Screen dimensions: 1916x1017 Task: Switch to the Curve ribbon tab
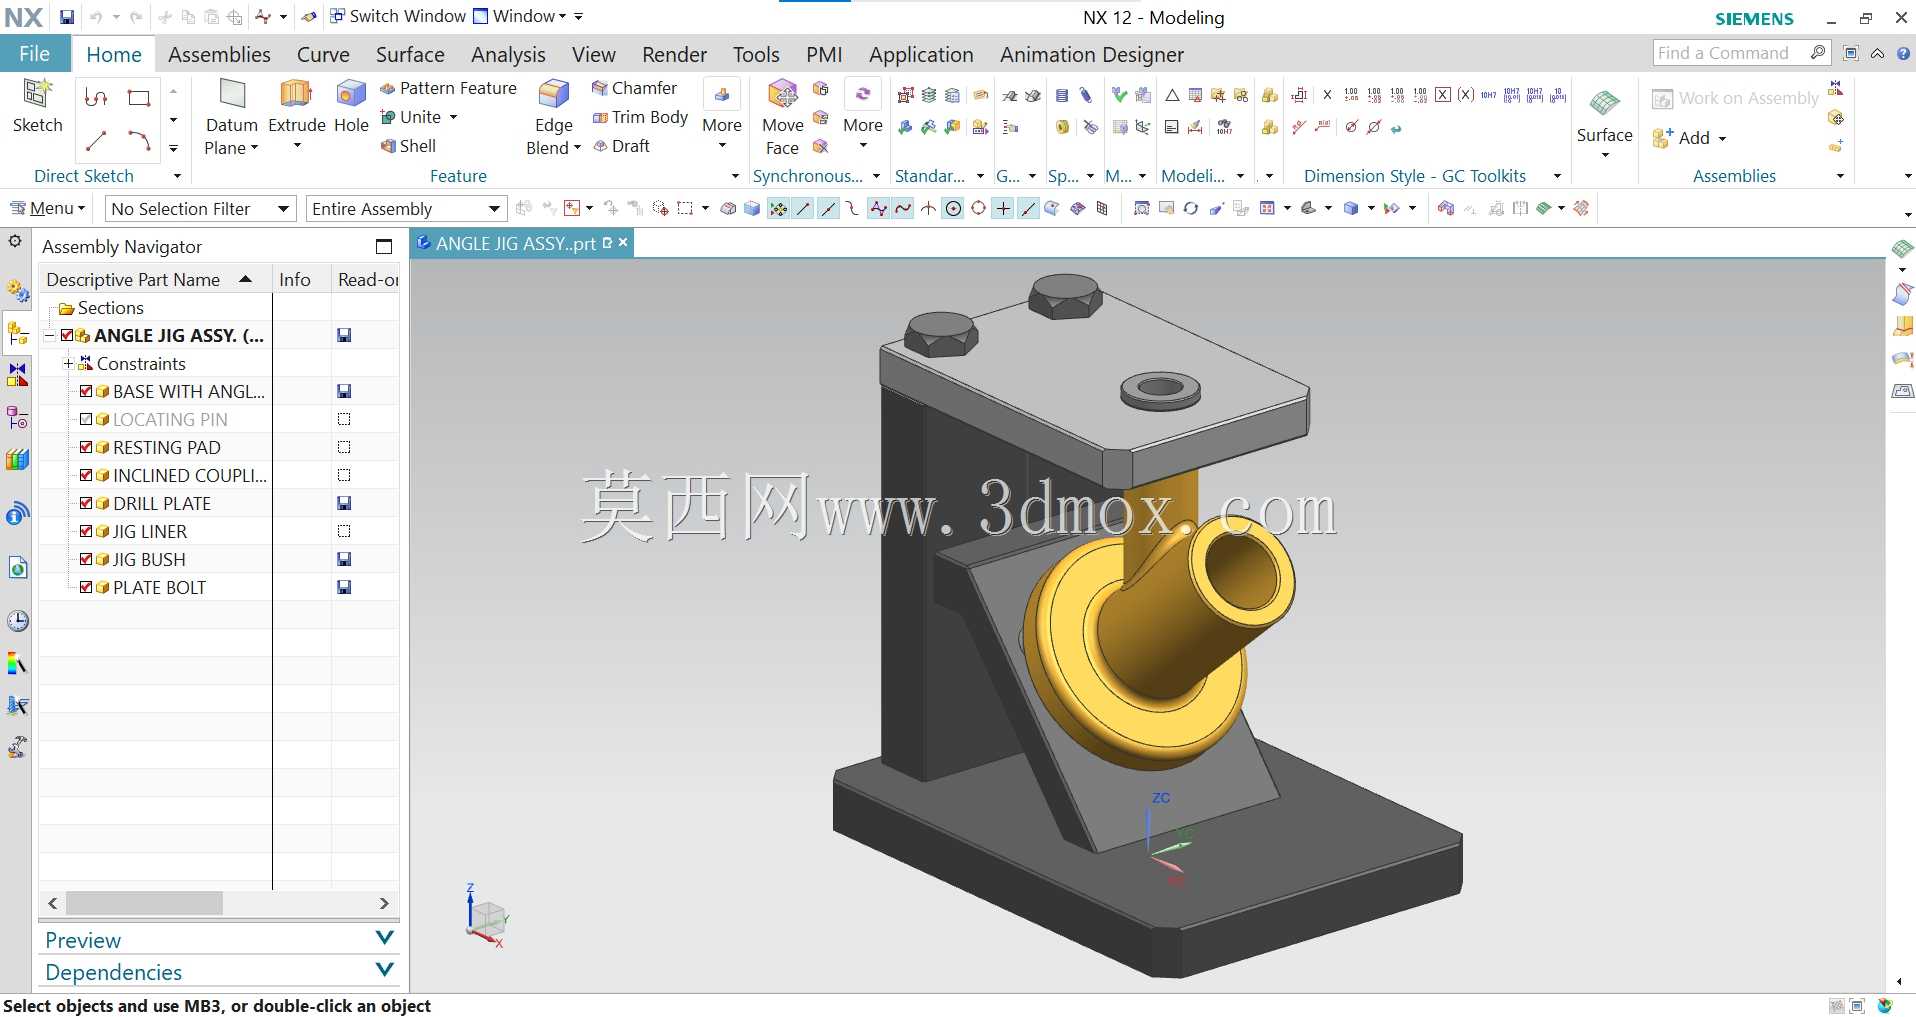pos(323,54)
